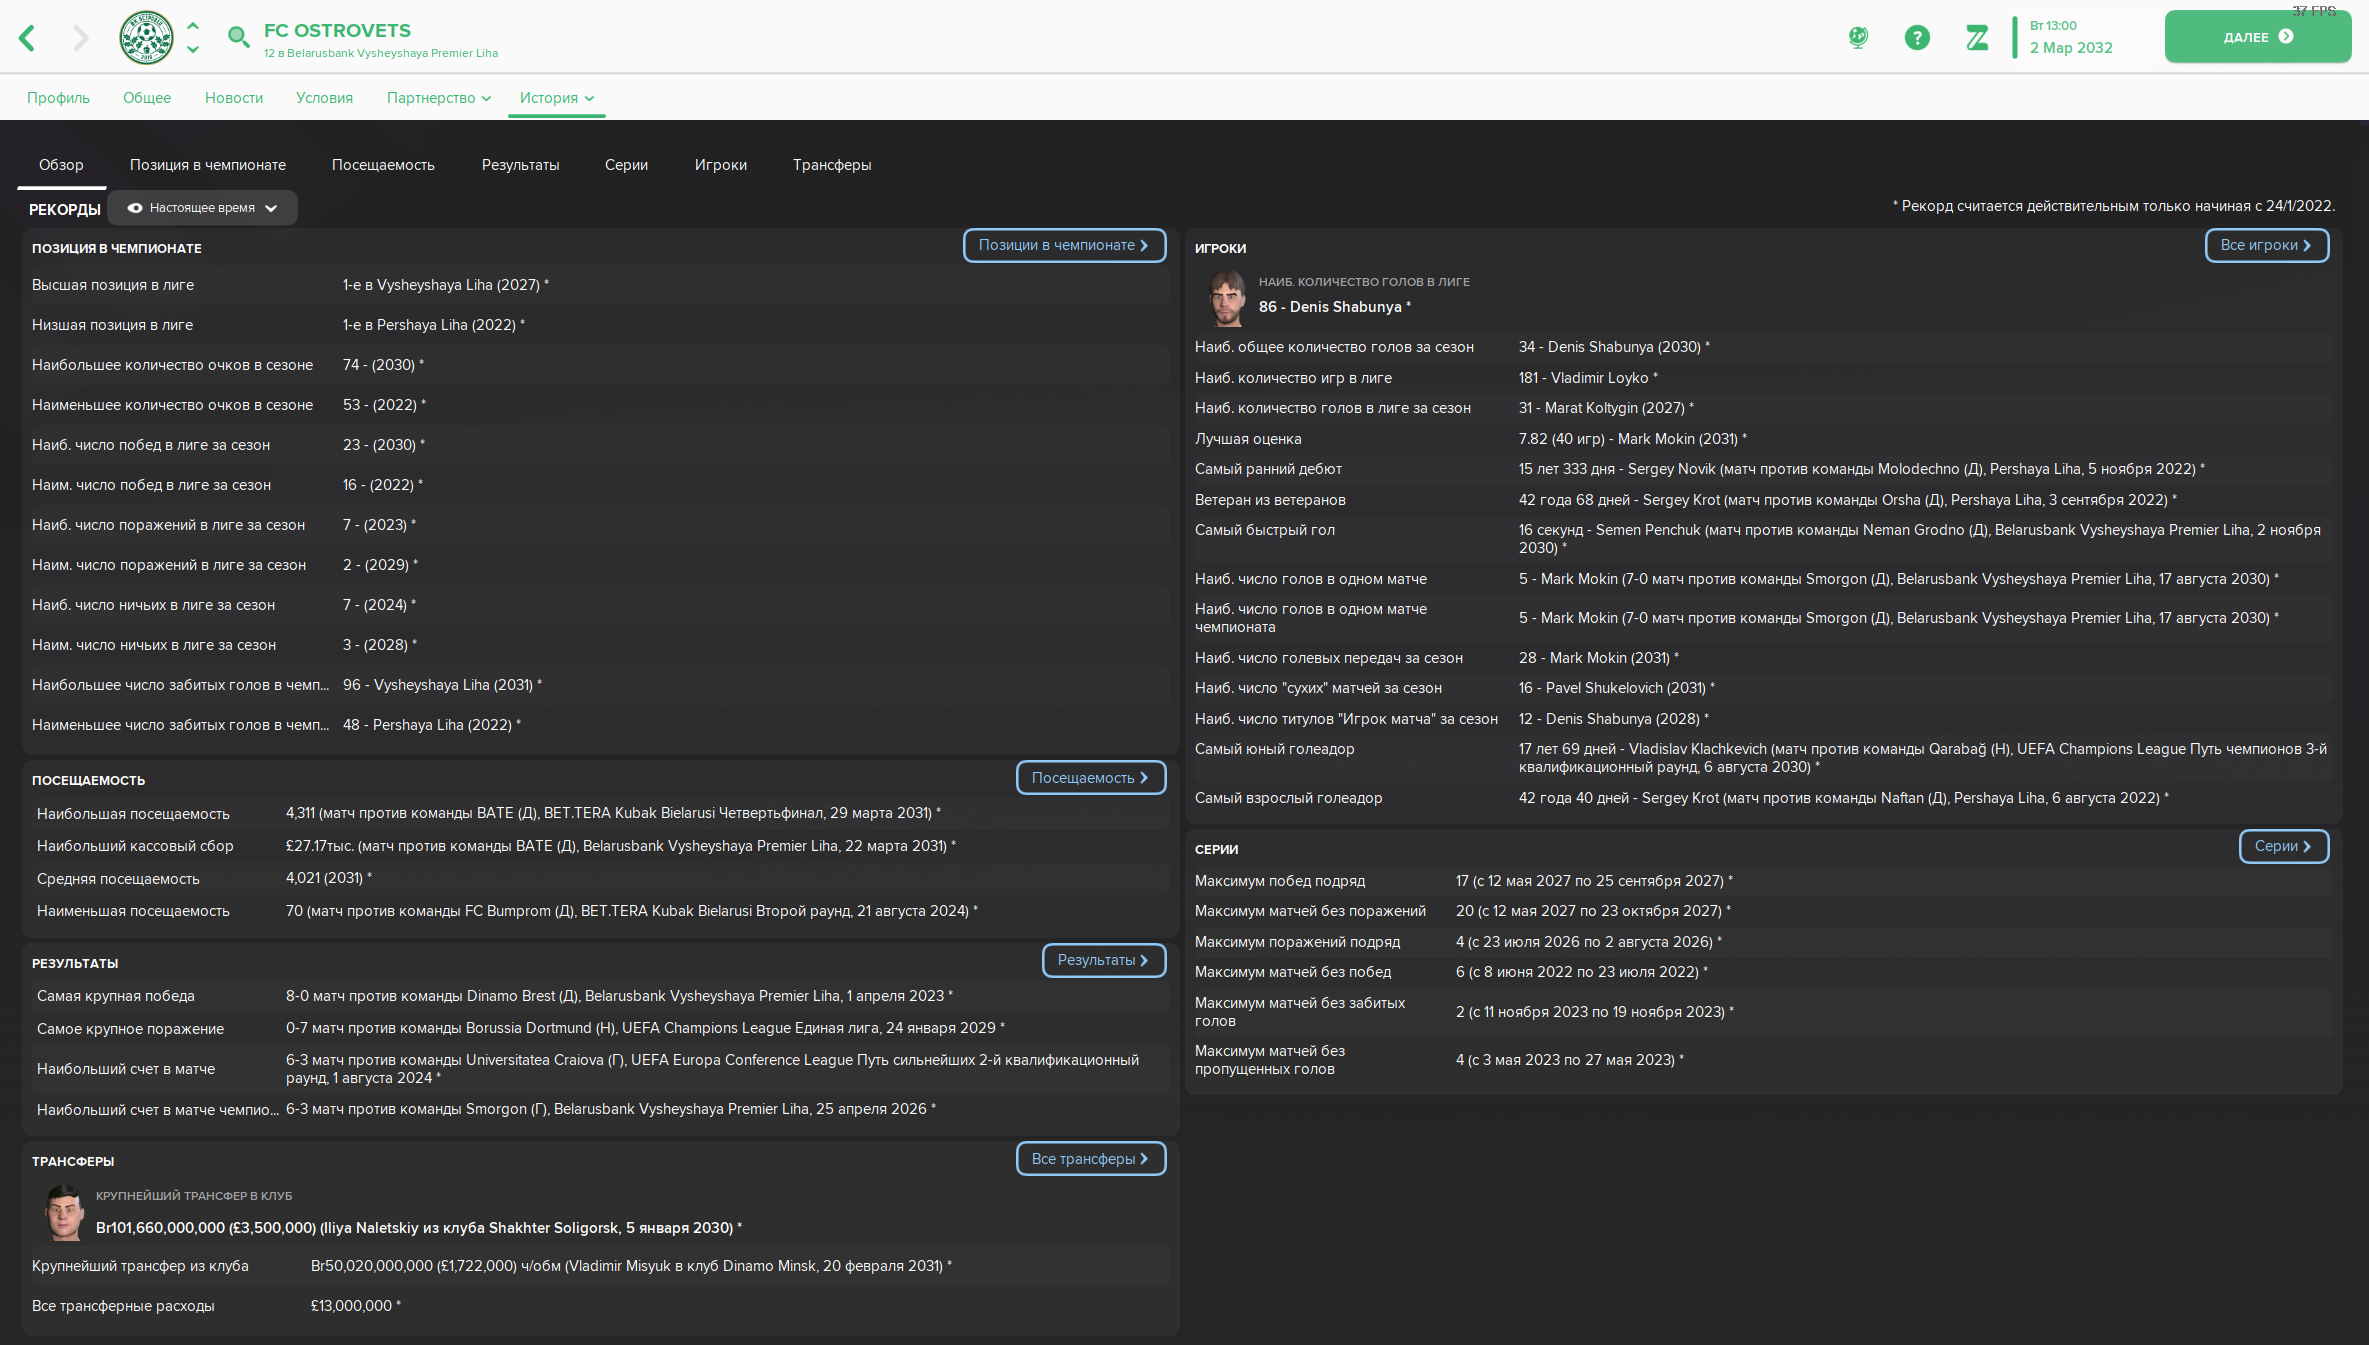Select the Обзор subtab
This screenshot has width=2369, height=1345.
point(61,165)
